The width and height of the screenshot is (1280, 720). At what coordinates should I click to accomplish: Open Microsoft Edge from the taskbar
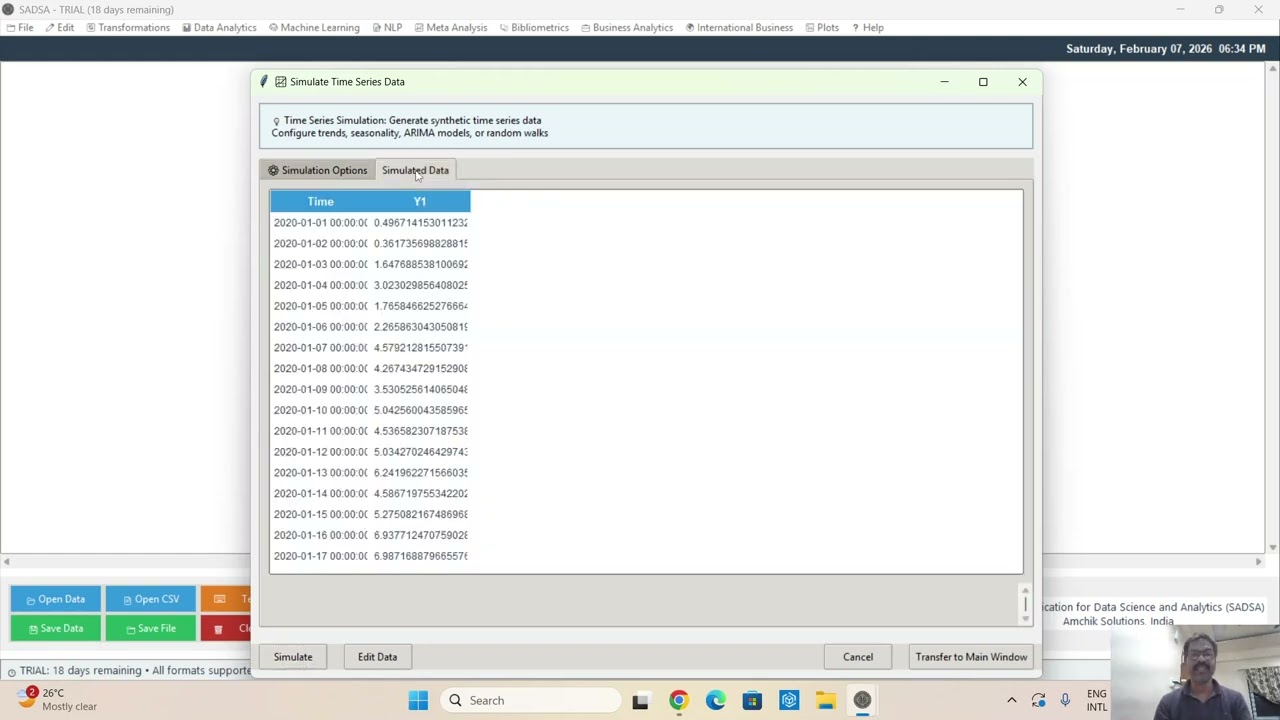(x=715, y=700)
